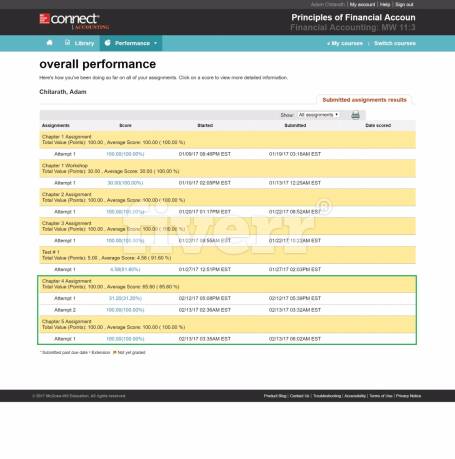Click submitted time 02/13/17 06:02AM EST
The width and height of the screenshot is (455, 459).
click(x=295, y=339)
